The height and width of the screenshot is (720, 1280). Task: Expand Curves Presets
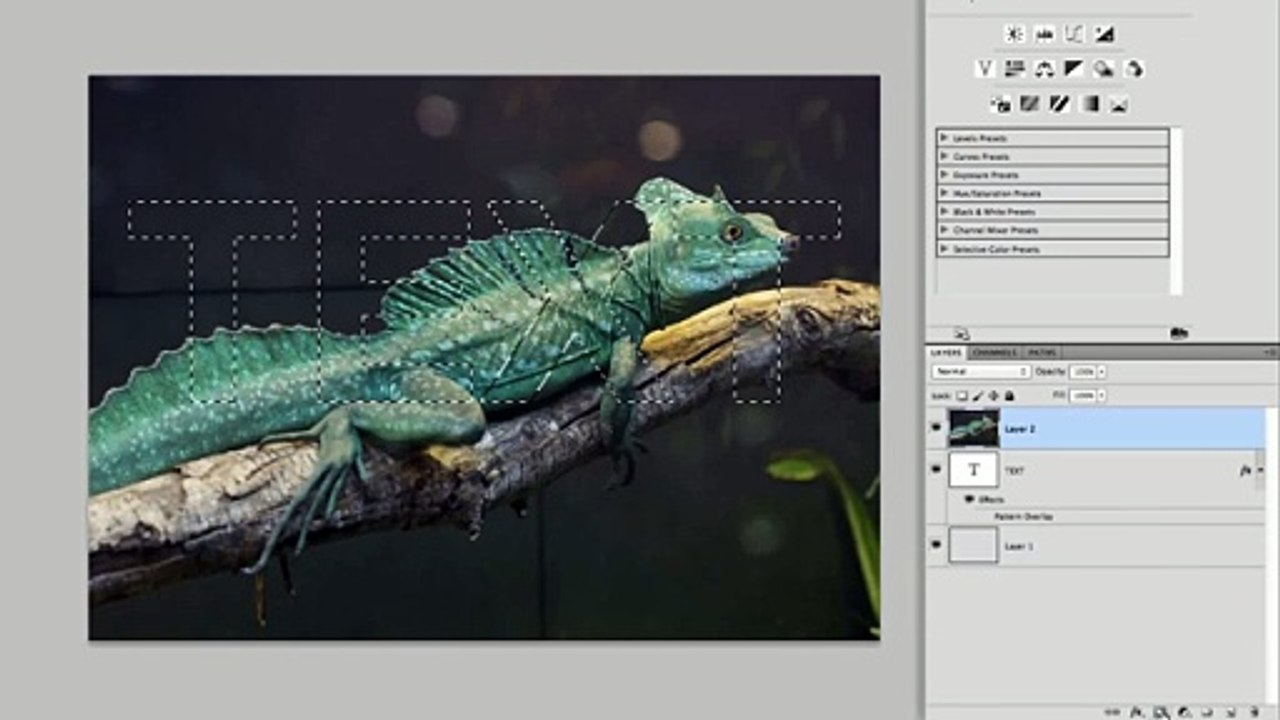coord(944,157)
